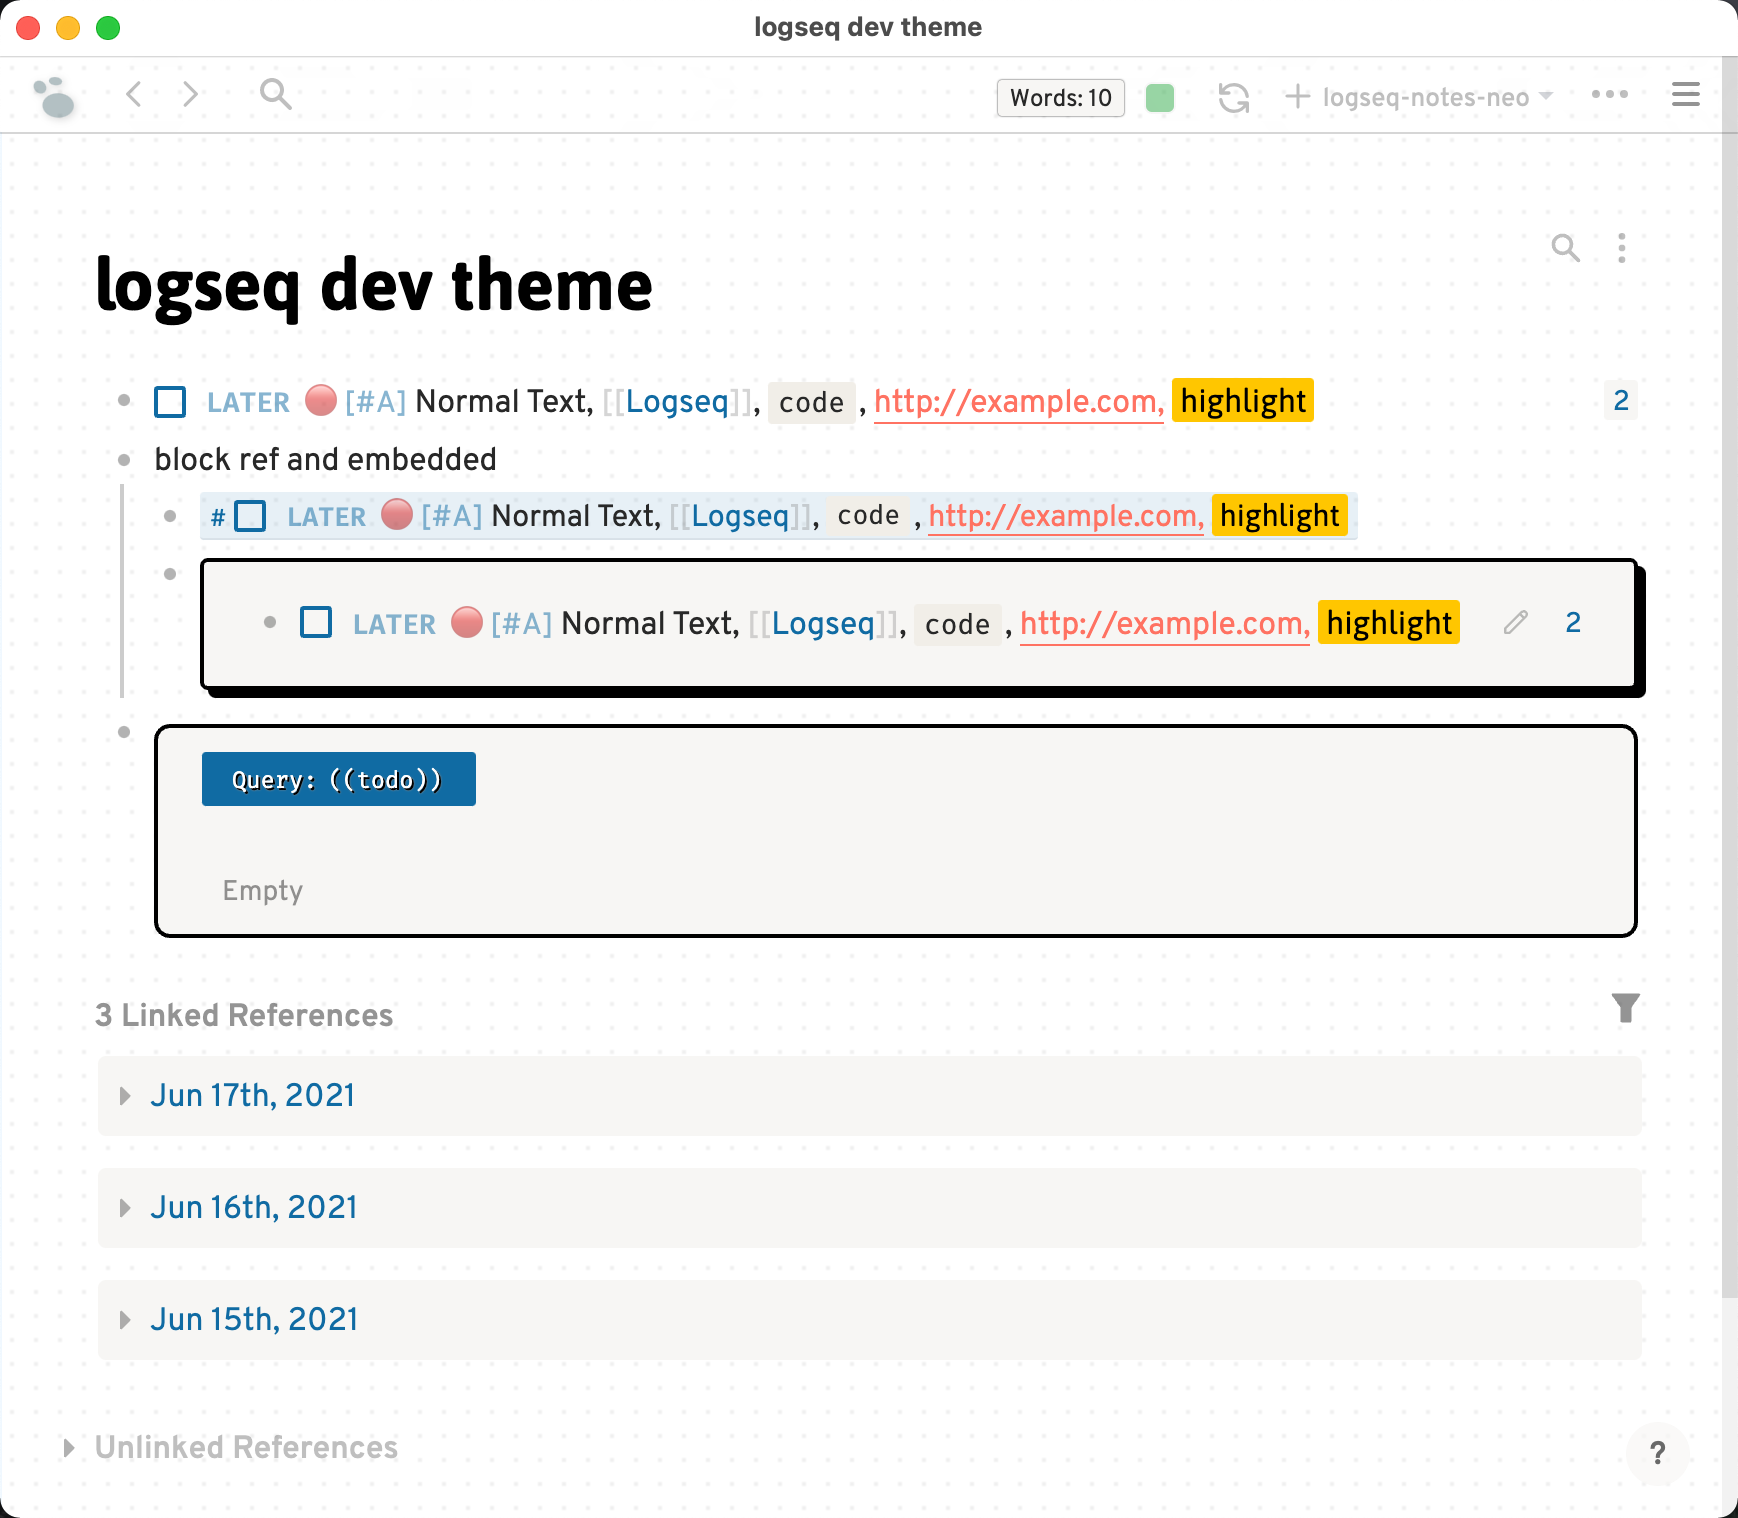Filter linked references with funnel icon
Image resolution: width=1738 pixels, height=1518 pixels.
click(x=1626, y=1008)
